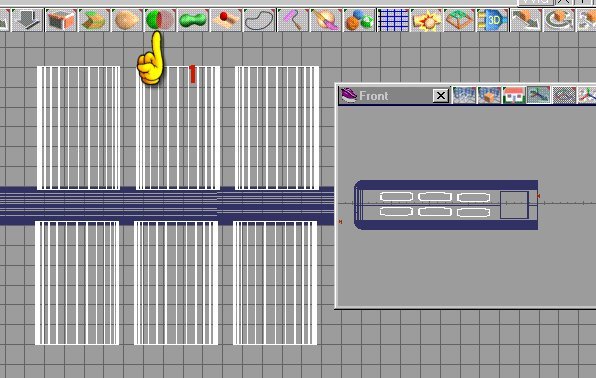Toggle the checkered axes icon in Front window
Image resolution: width=596 pixels, height=378 pixels.
point(538,95)
